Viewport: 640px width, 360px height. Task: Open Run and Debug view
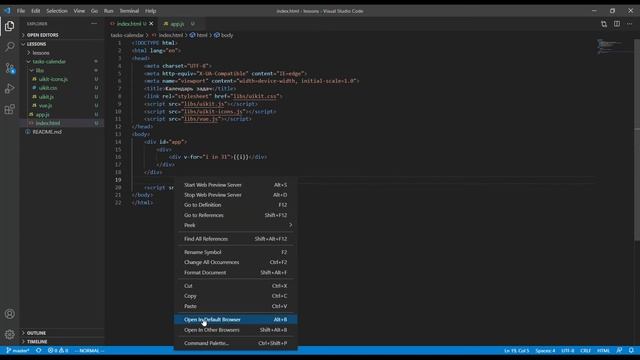(x=9, y=89)
